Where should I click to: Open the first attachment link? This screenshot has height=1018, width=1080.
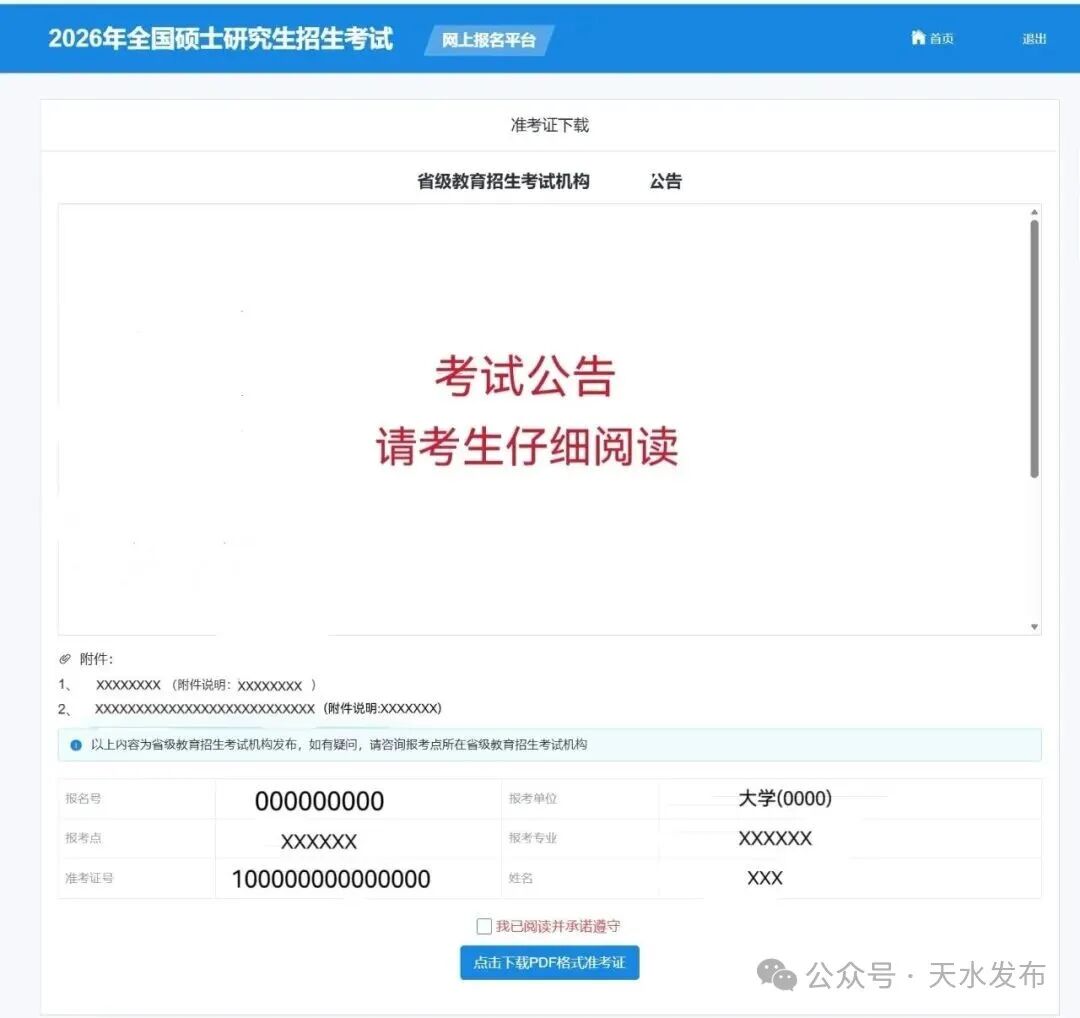(128, 685)
